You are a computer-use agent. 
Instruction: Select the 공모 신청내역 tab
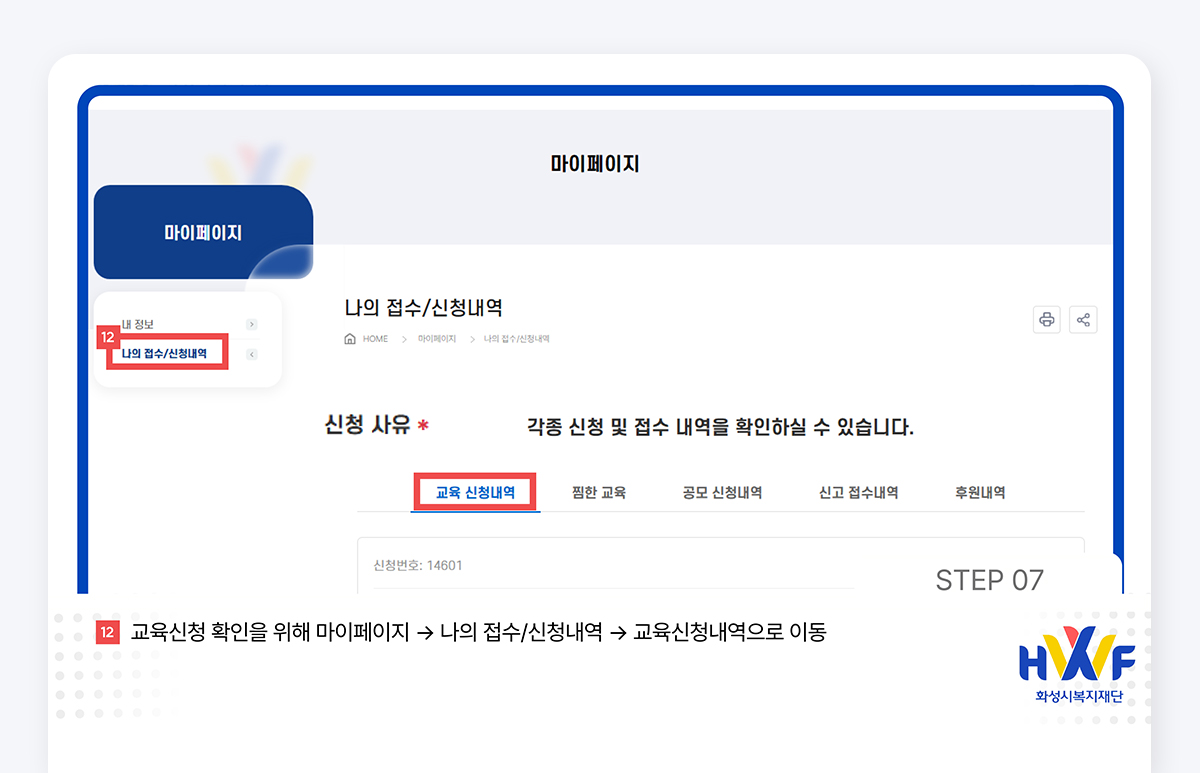(722, 491)
